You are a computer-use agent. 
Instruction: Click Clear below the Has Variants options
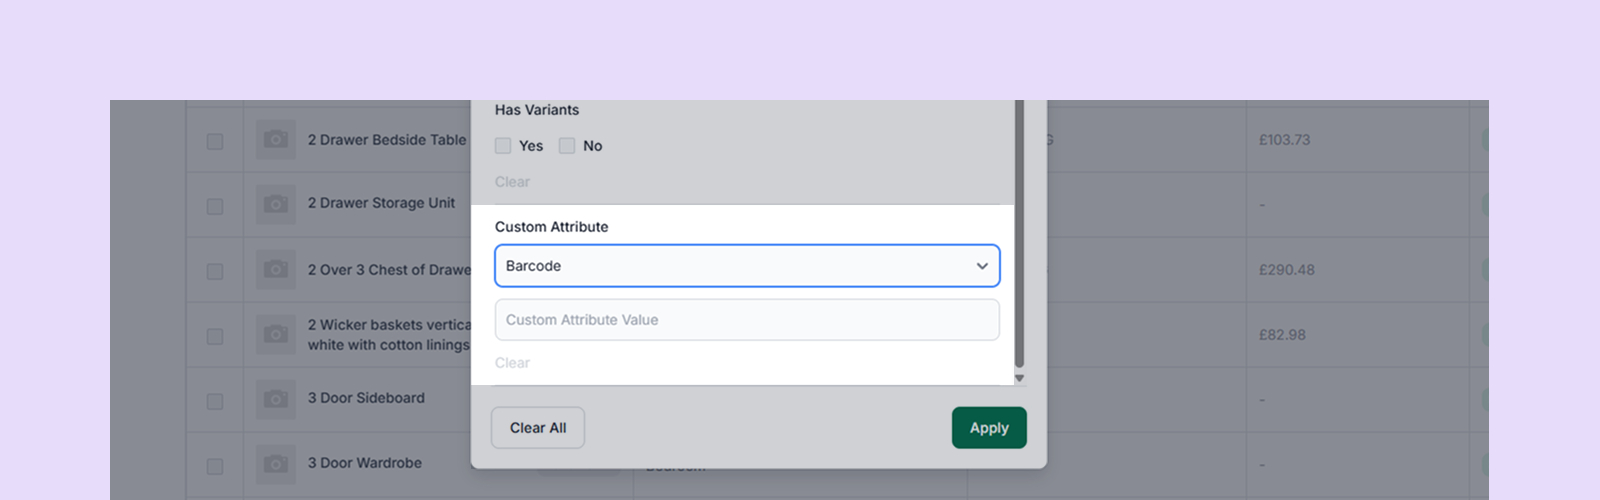coord(512,182)
